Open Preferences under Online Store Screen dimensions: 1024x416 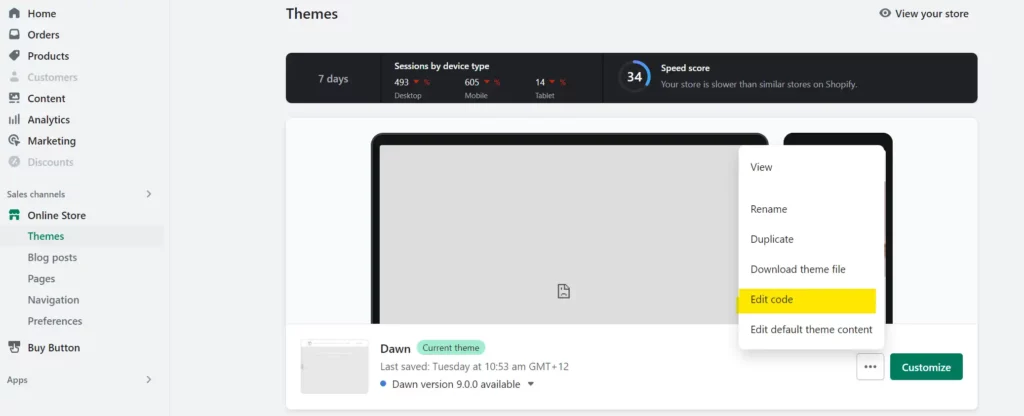click(55, 321)
